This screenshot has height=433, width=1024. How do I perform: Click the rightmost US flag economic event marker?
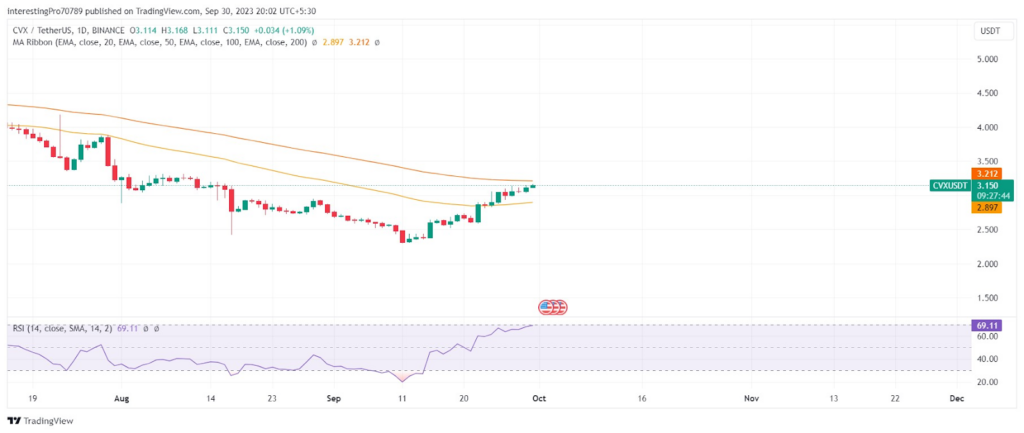click(x=561, y=306)
